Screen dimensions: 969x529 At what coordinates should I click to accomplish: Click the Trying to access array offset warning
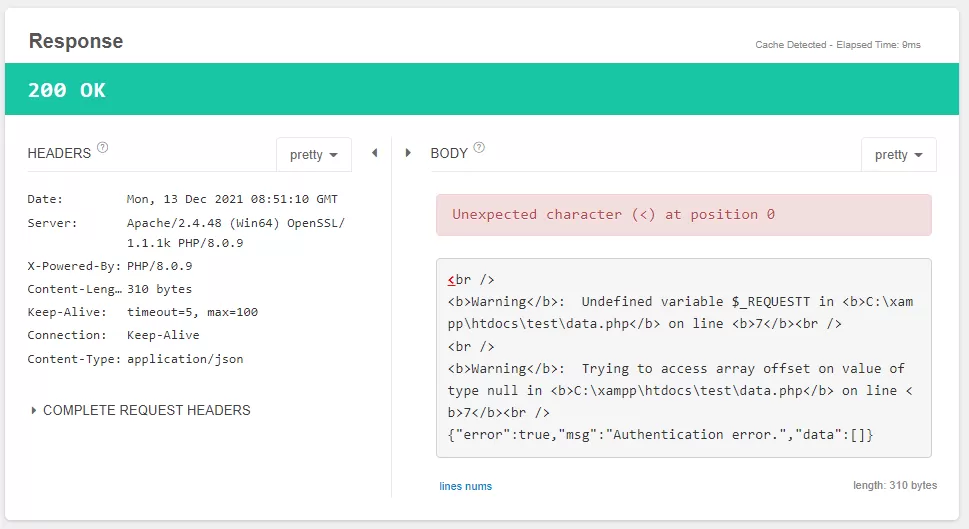680,391
